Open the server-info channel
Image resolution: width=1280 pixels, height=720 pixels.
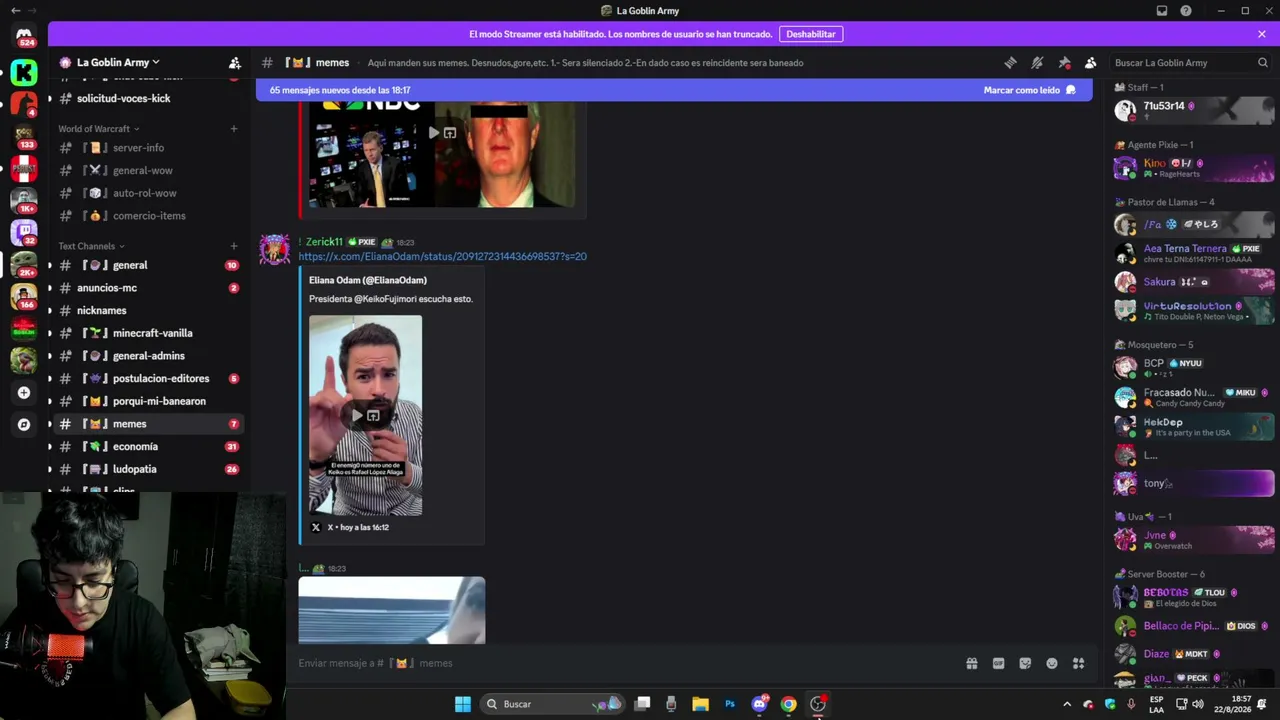click(150, 148)
